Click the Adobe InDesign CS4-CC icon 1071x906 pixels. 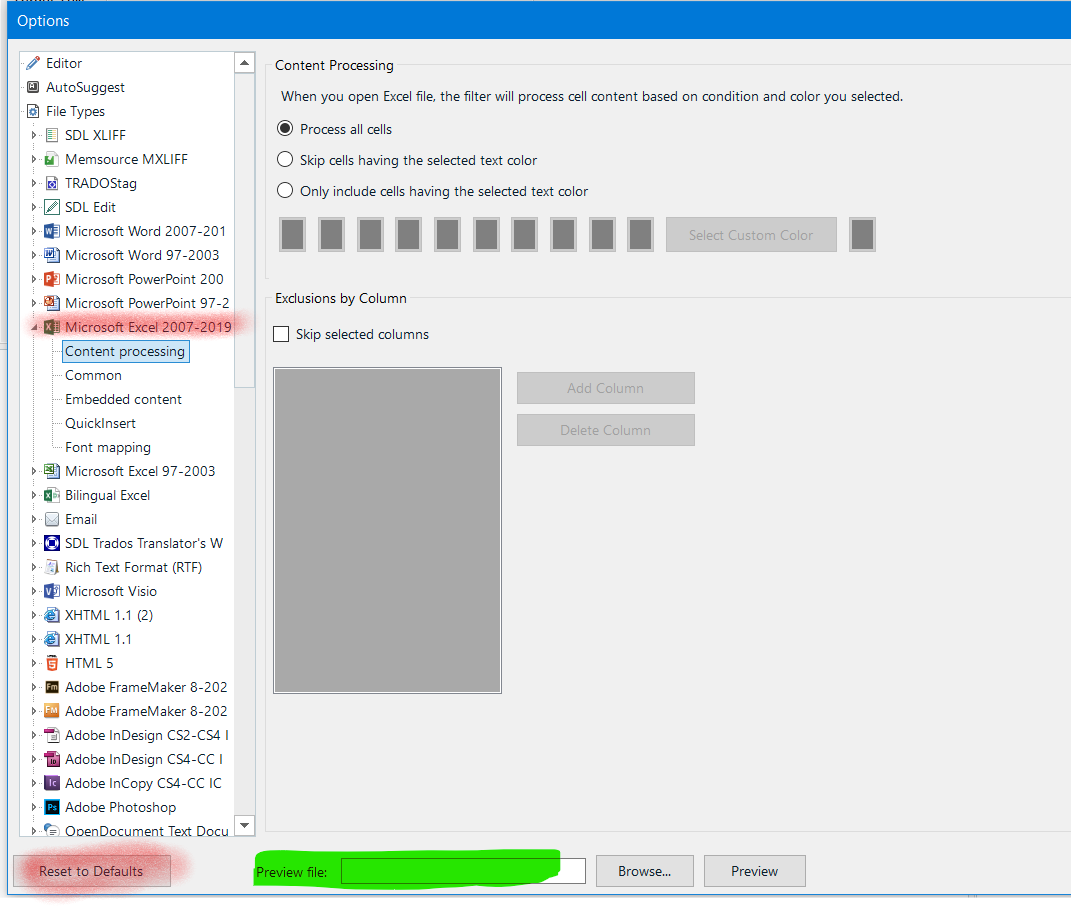tap(52, 759)
